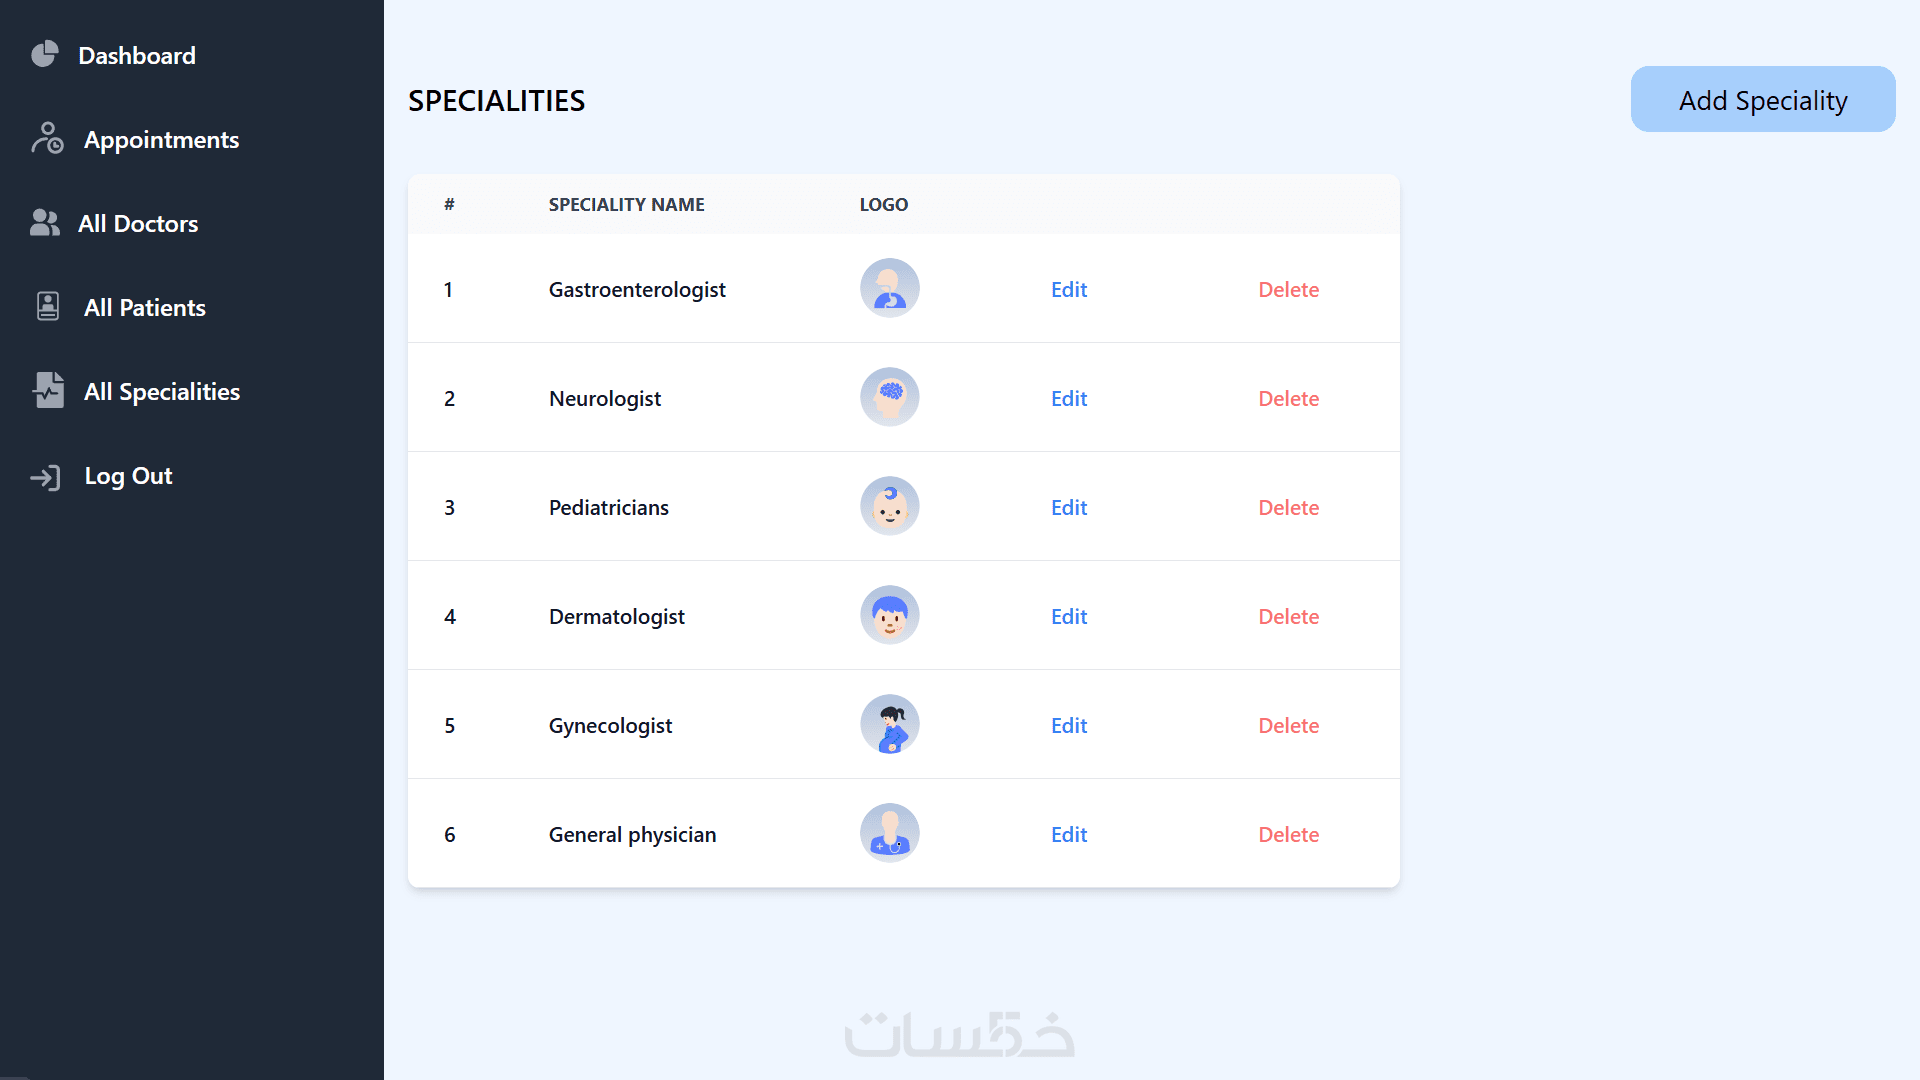Click the General physician doctor logo
The image size is (1920, 1080).
[x=889, y=833]
